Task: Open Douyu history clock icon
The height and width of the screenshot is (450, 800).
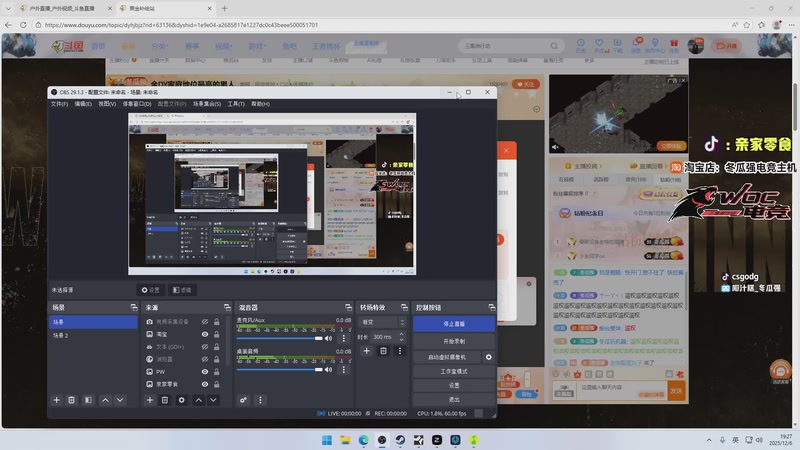Action: (581, 45)
